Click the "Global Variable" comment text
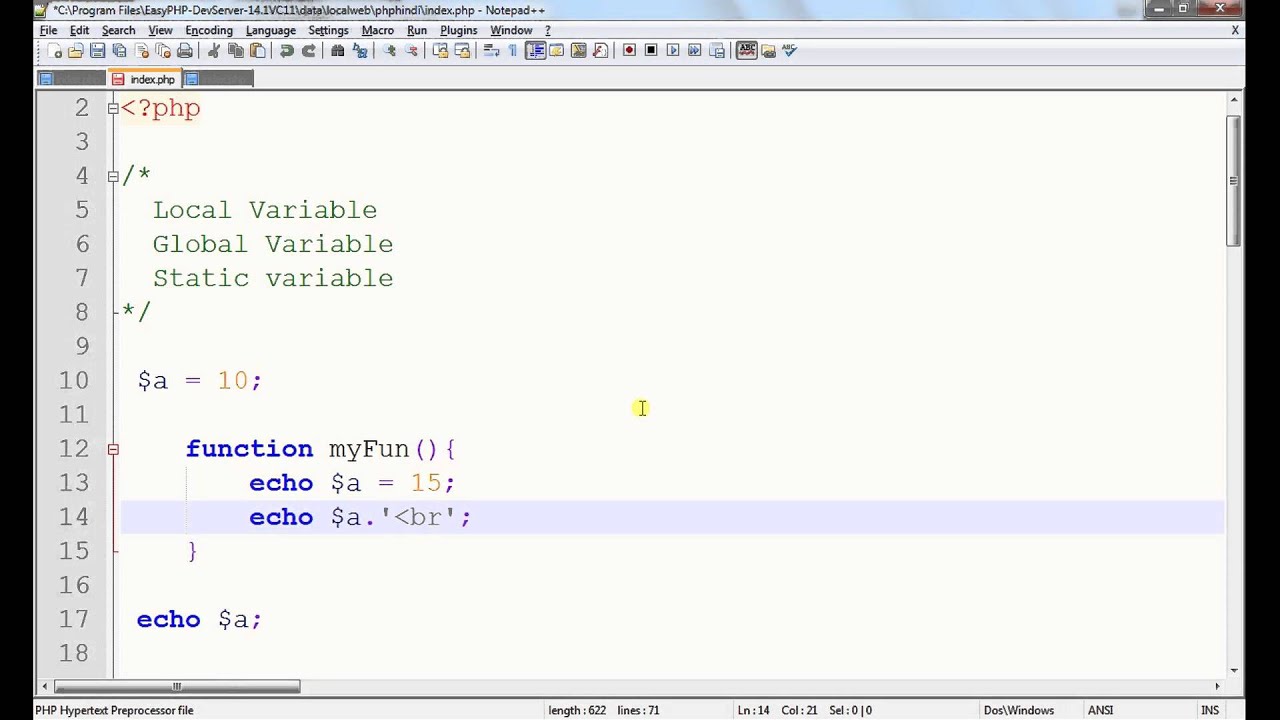The image size is (1280, 720). click(273, 244)
